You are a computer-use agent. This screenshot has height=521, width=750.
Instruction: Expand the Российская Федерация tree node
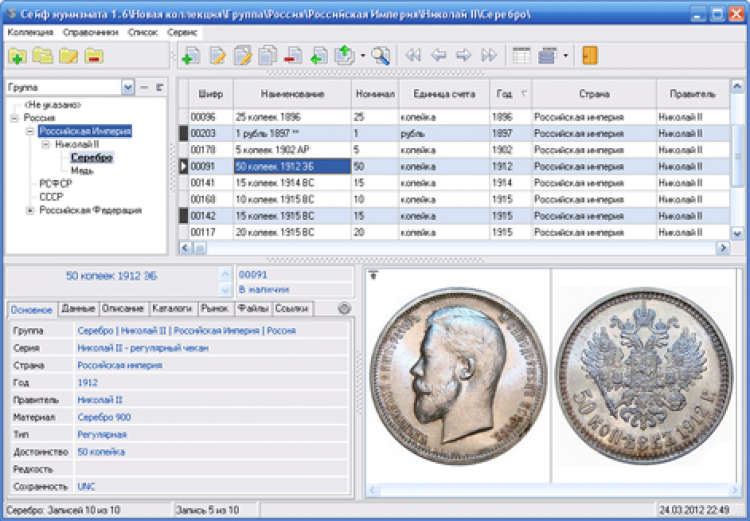pyautogui.click(x=30, y=211)
